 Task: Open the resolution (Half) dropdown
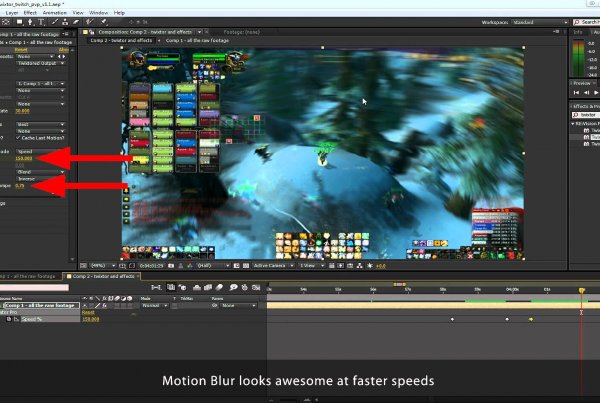213,266
